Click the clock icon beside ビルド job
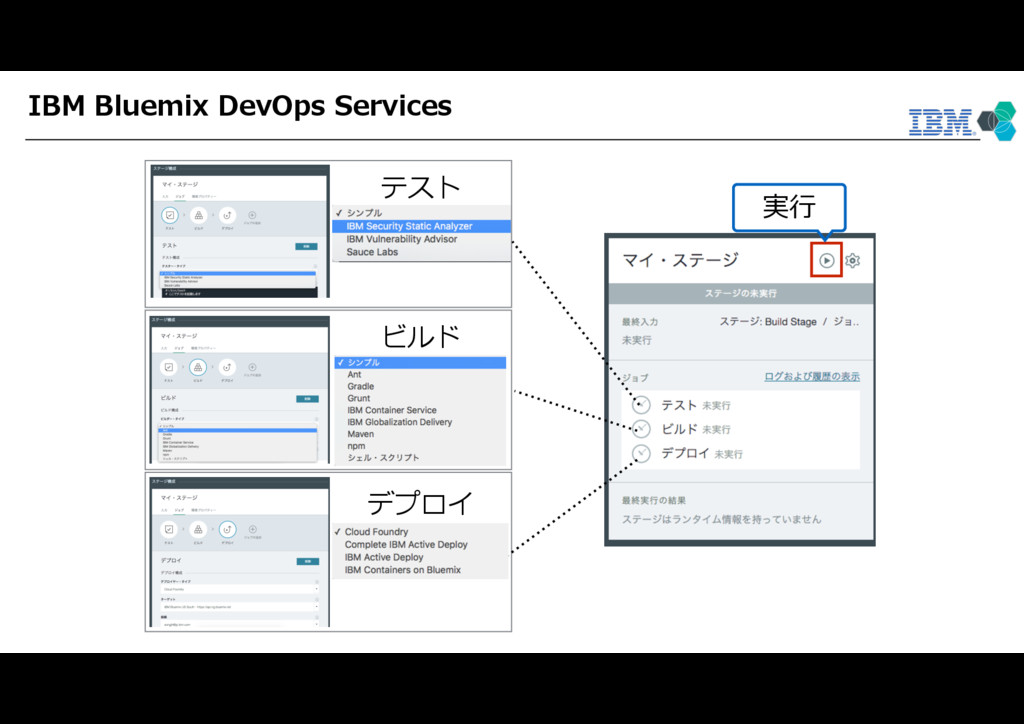Viewport: 1024px width, 724px height. click(641, 429)
